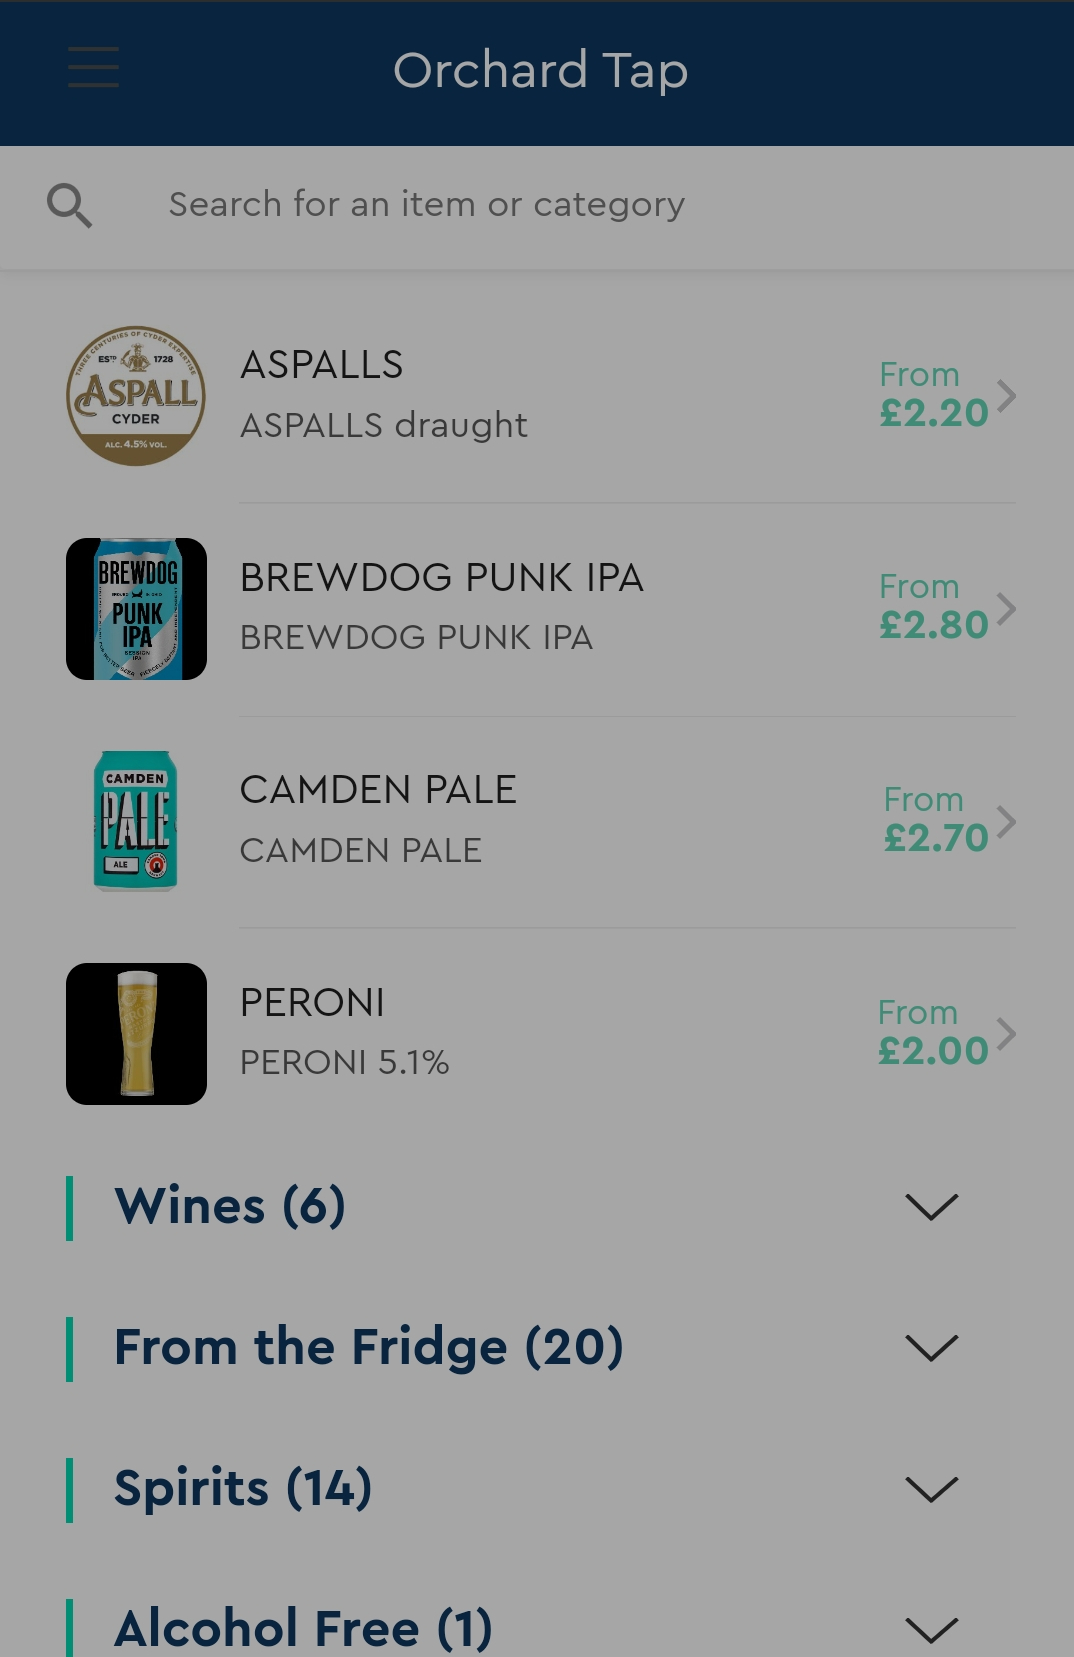Tap the search magnifier icon

click(69, 206)
